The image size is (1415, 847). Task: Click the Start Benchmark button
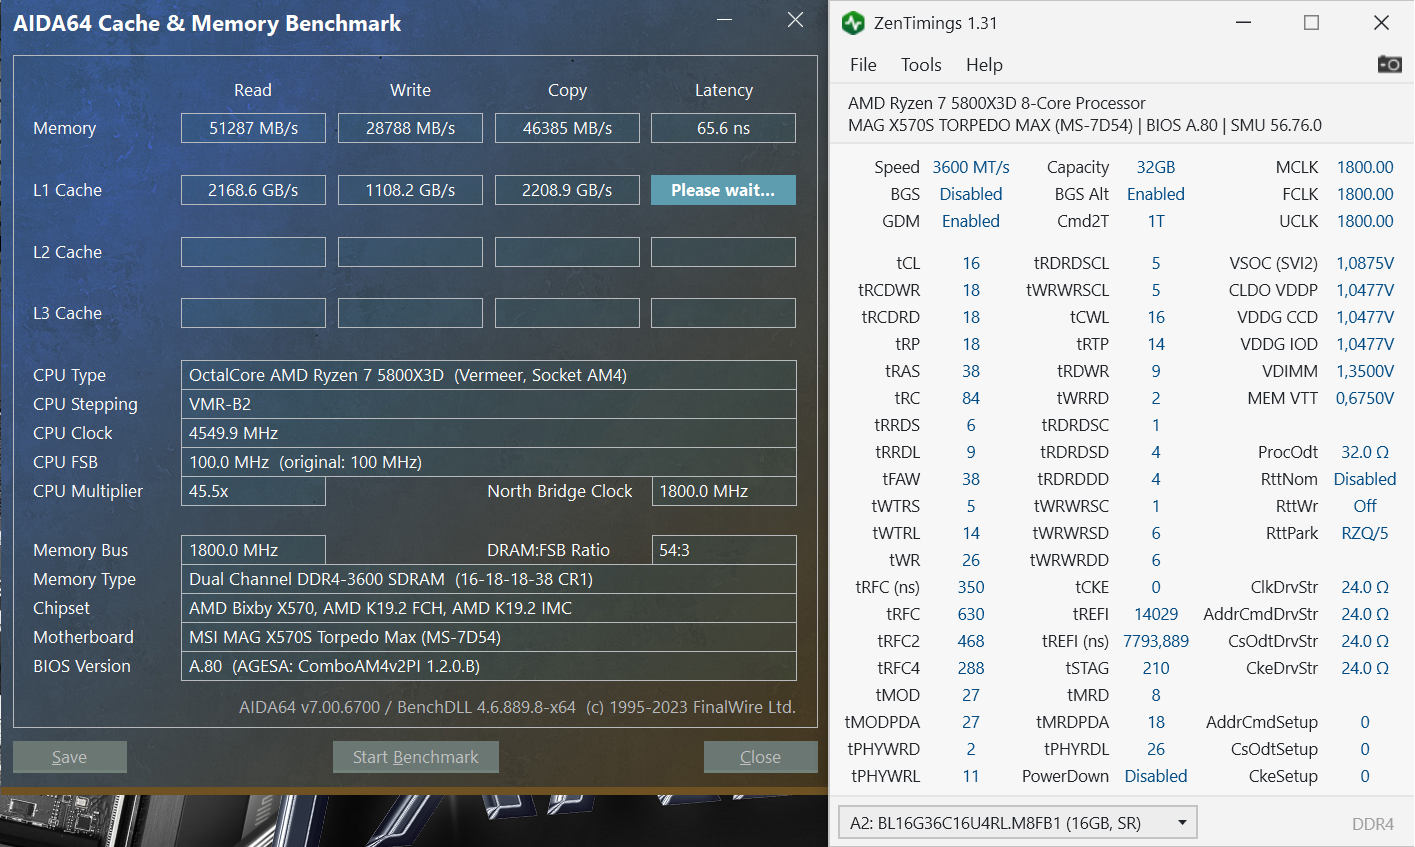point(416,757)
